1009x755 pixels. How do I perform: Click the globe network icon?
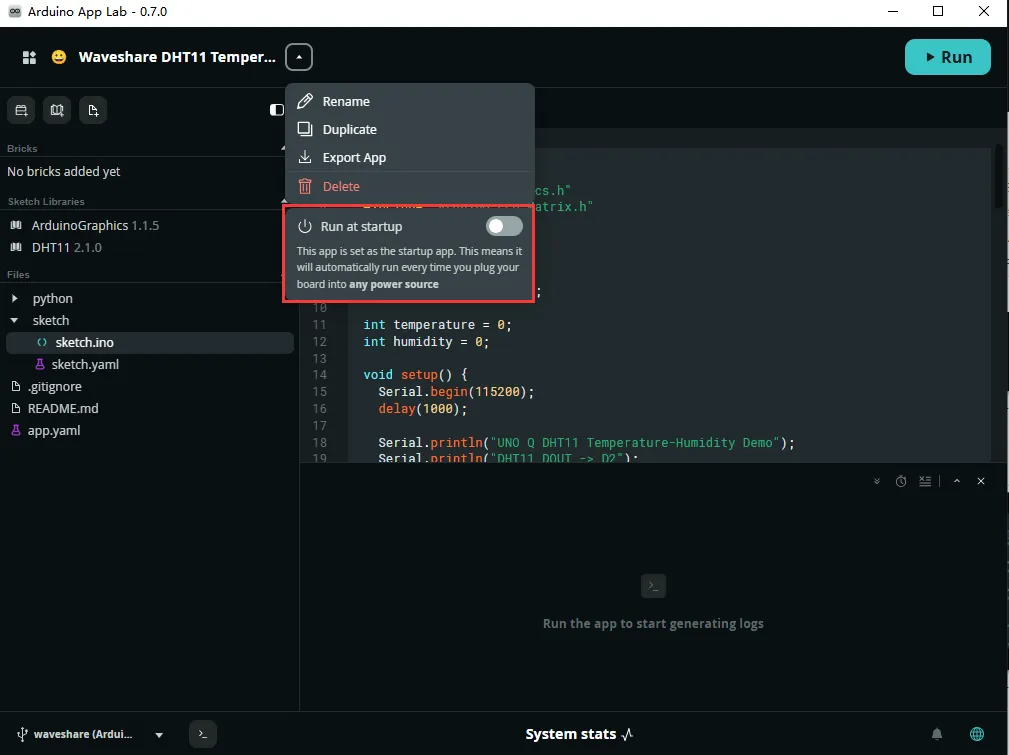977,734
